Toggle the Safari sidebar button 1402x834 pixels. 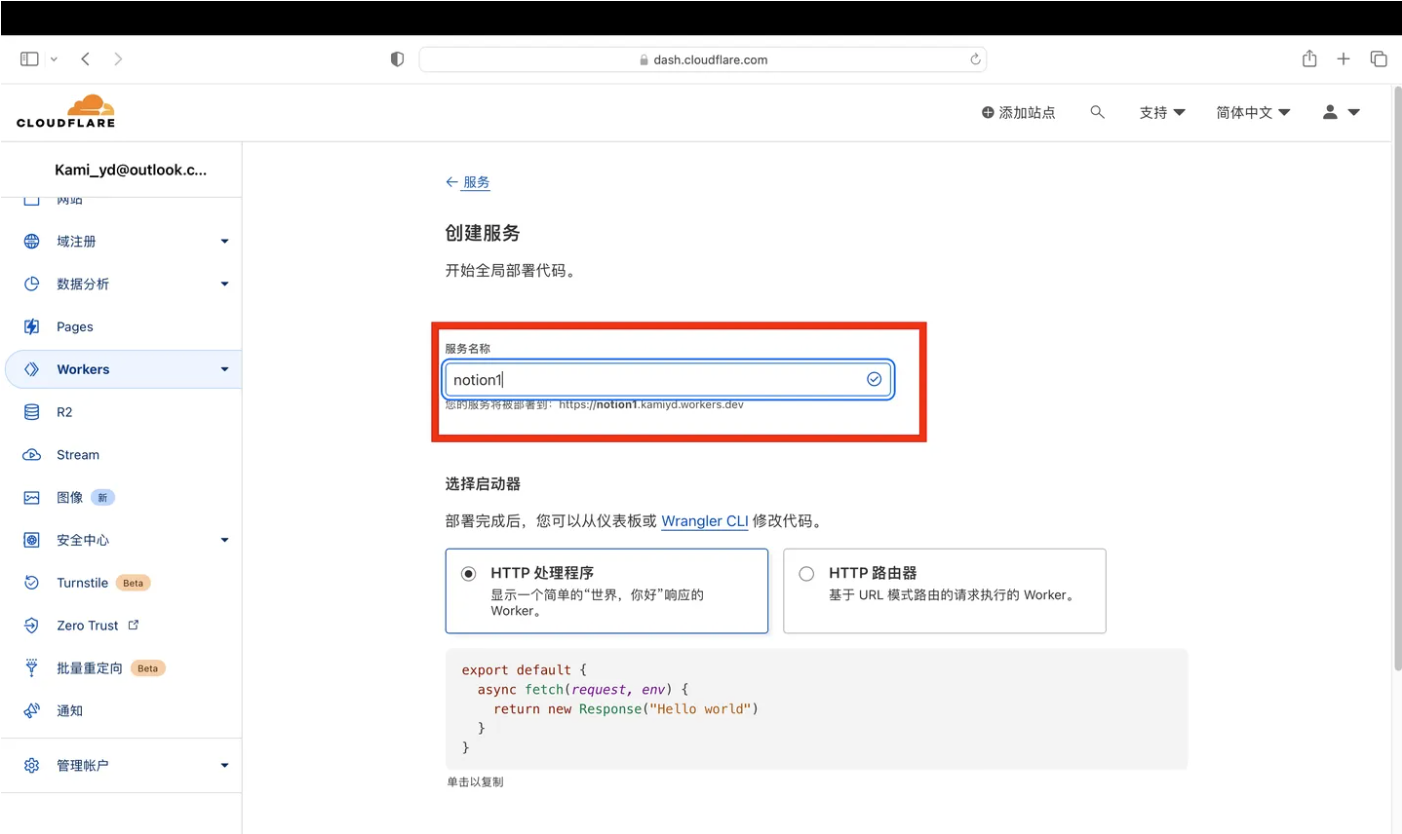[29, 59]
